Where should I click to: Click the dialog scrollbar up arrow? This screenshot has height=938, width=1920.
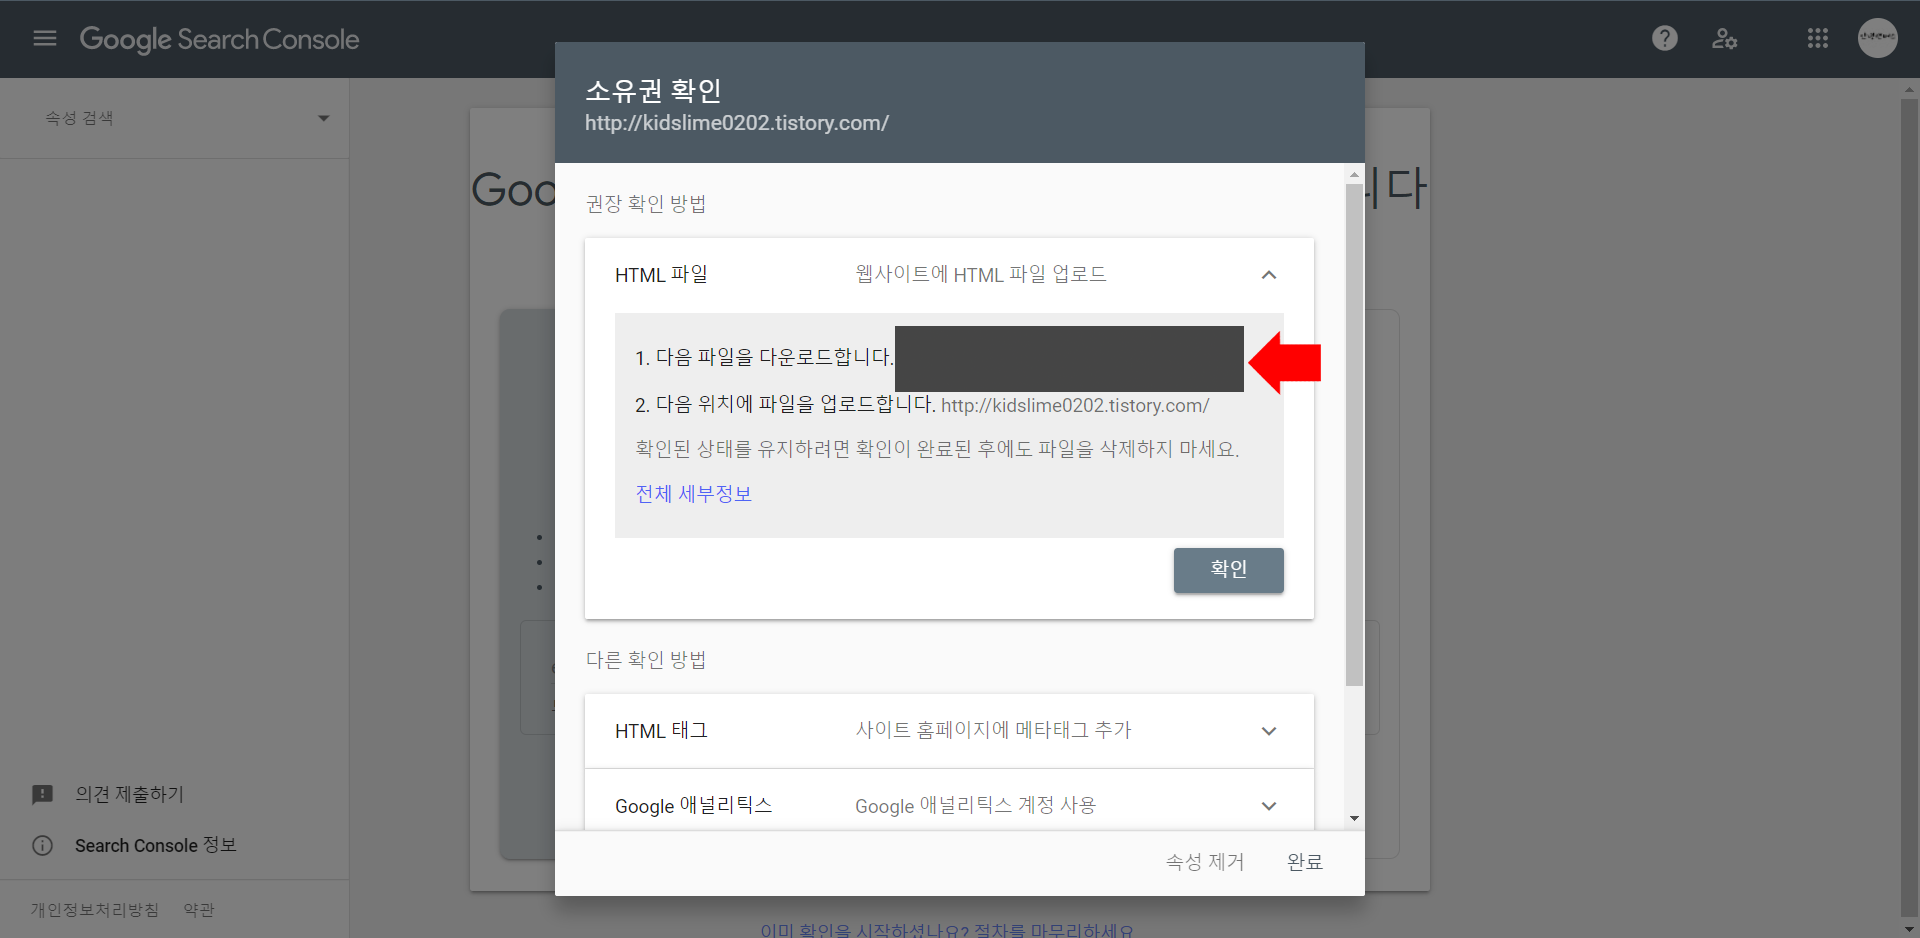[x=1354, y=175]
